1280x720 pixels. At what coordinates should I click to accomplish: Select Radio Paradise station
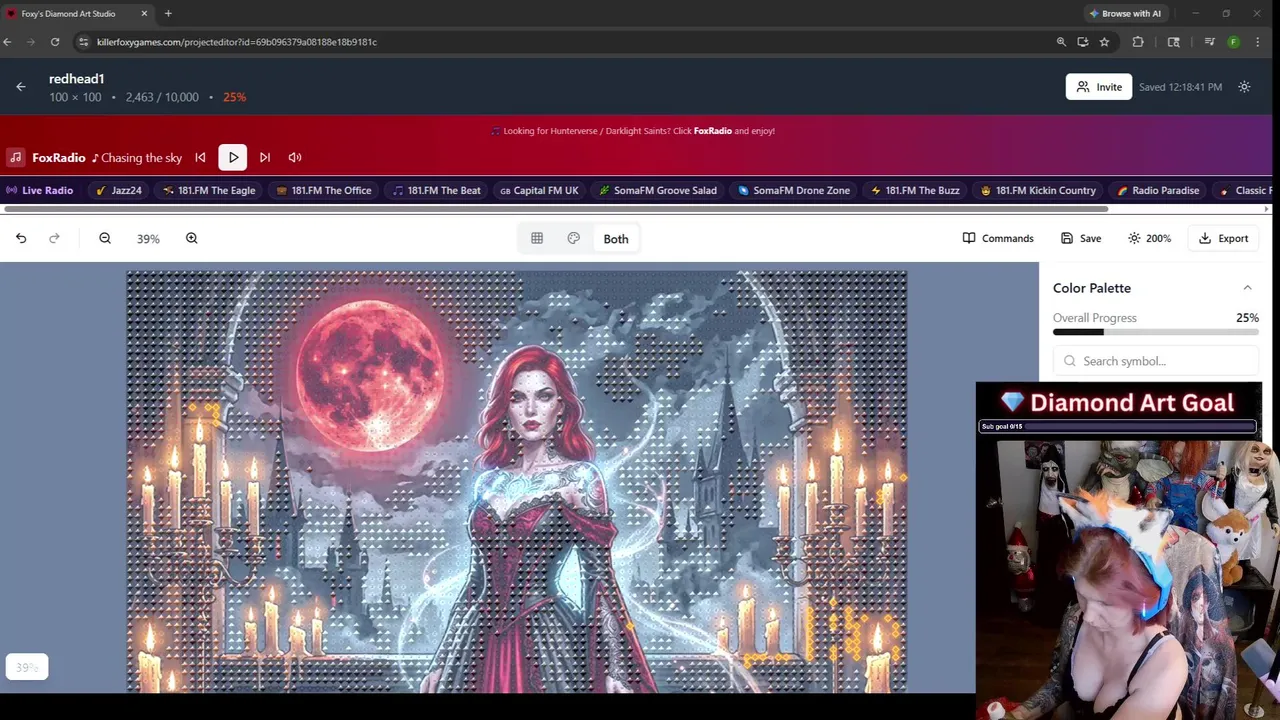click(1158, 190)
